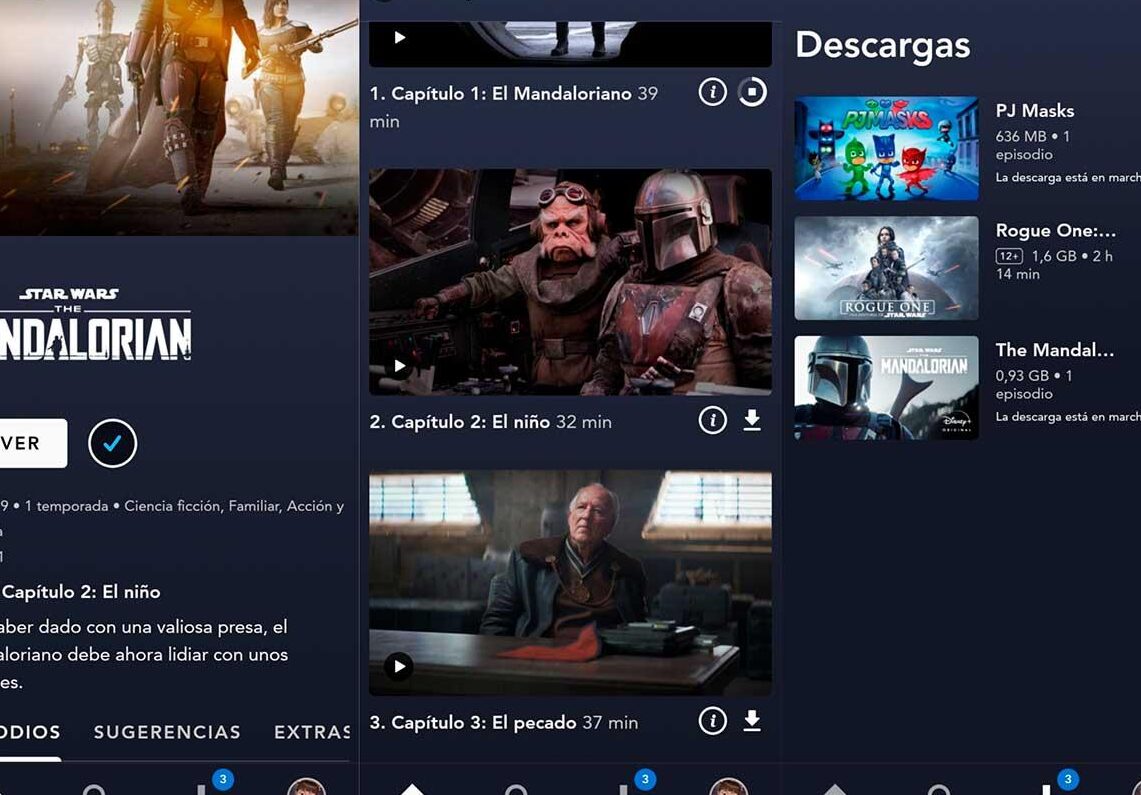The height and width of the screenshot is (795, 1141).
Task: Open the PJ Masks download thumbnail
Action: tap(886, 148)
